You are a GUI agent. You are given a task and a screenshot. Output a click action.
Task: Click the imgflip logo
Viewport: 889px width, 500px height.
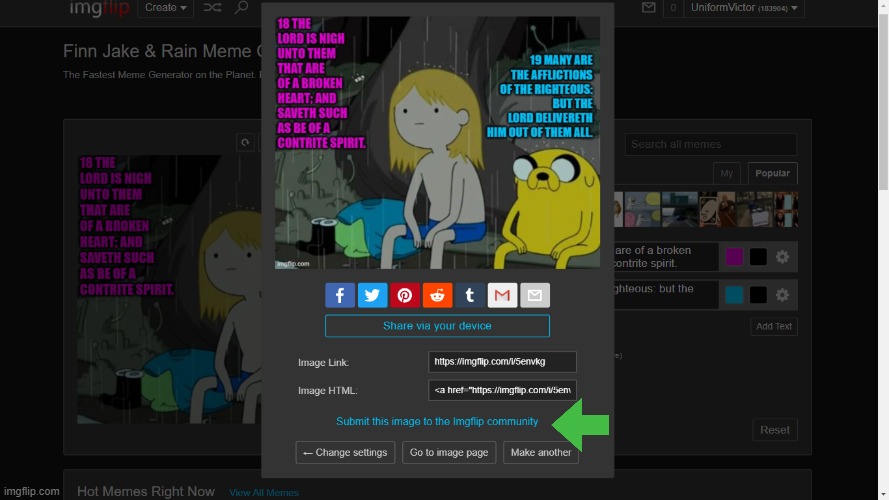[x=99, y=8]
